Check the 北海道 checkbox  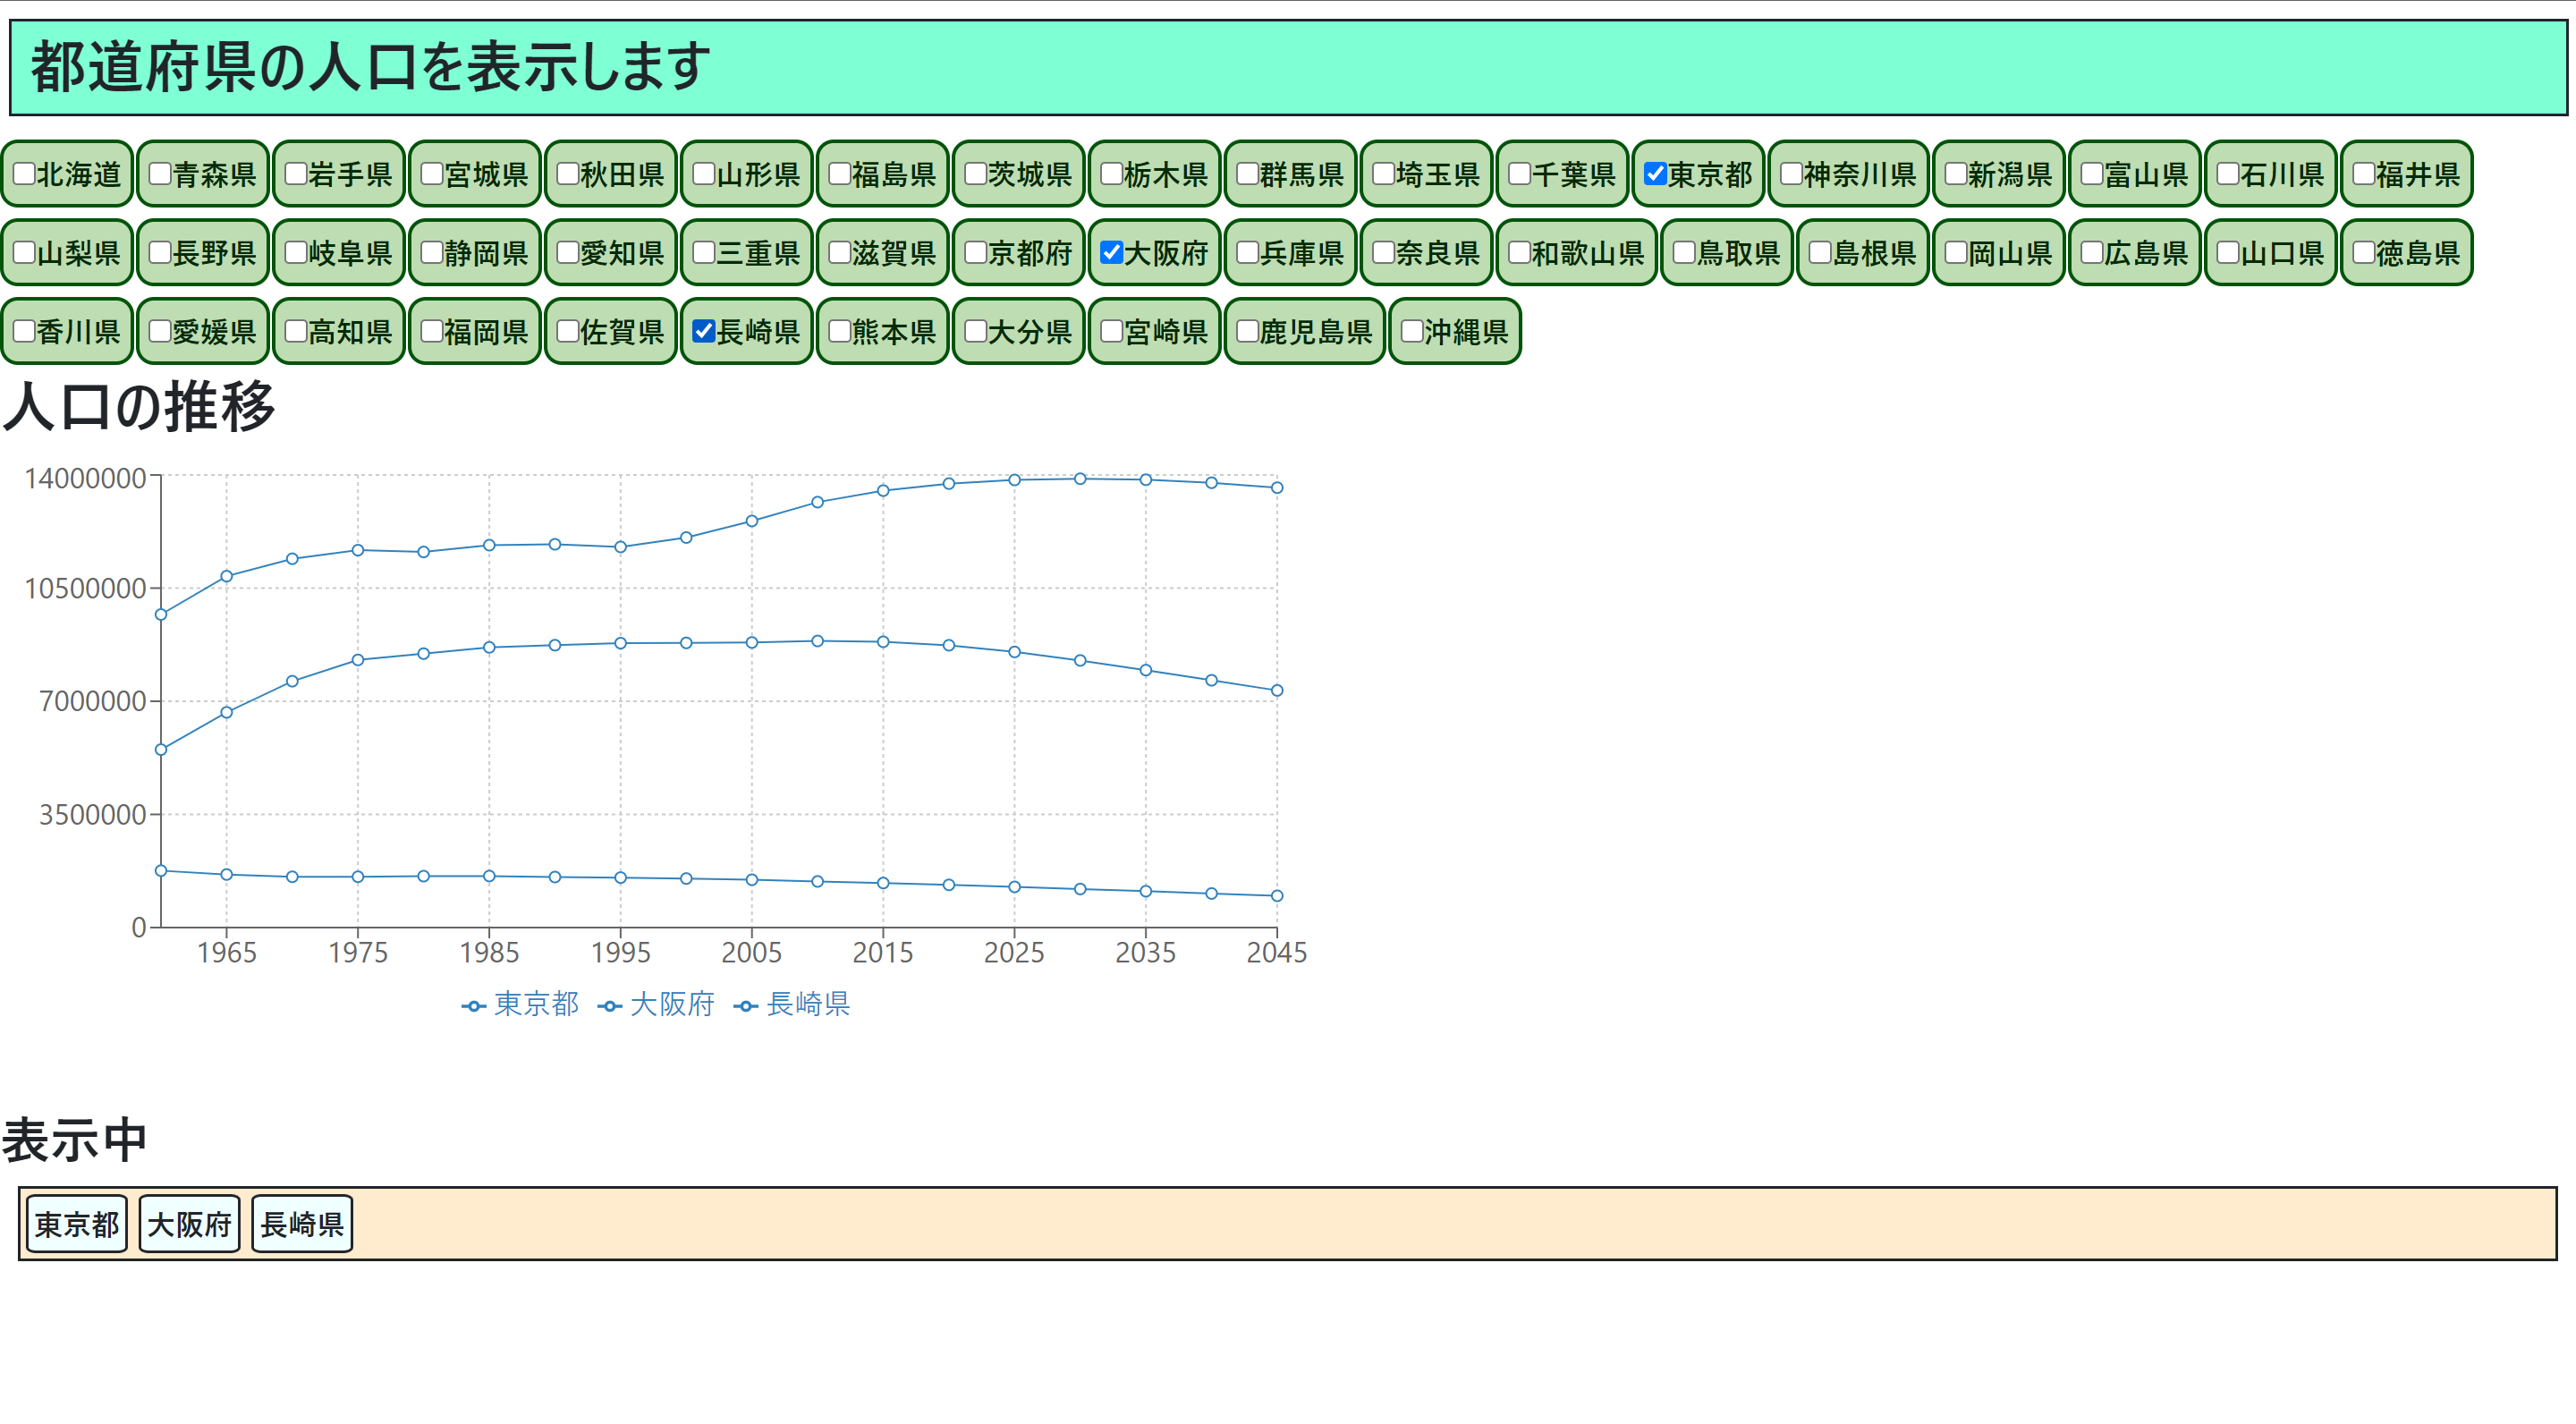[x=25, y=174]
